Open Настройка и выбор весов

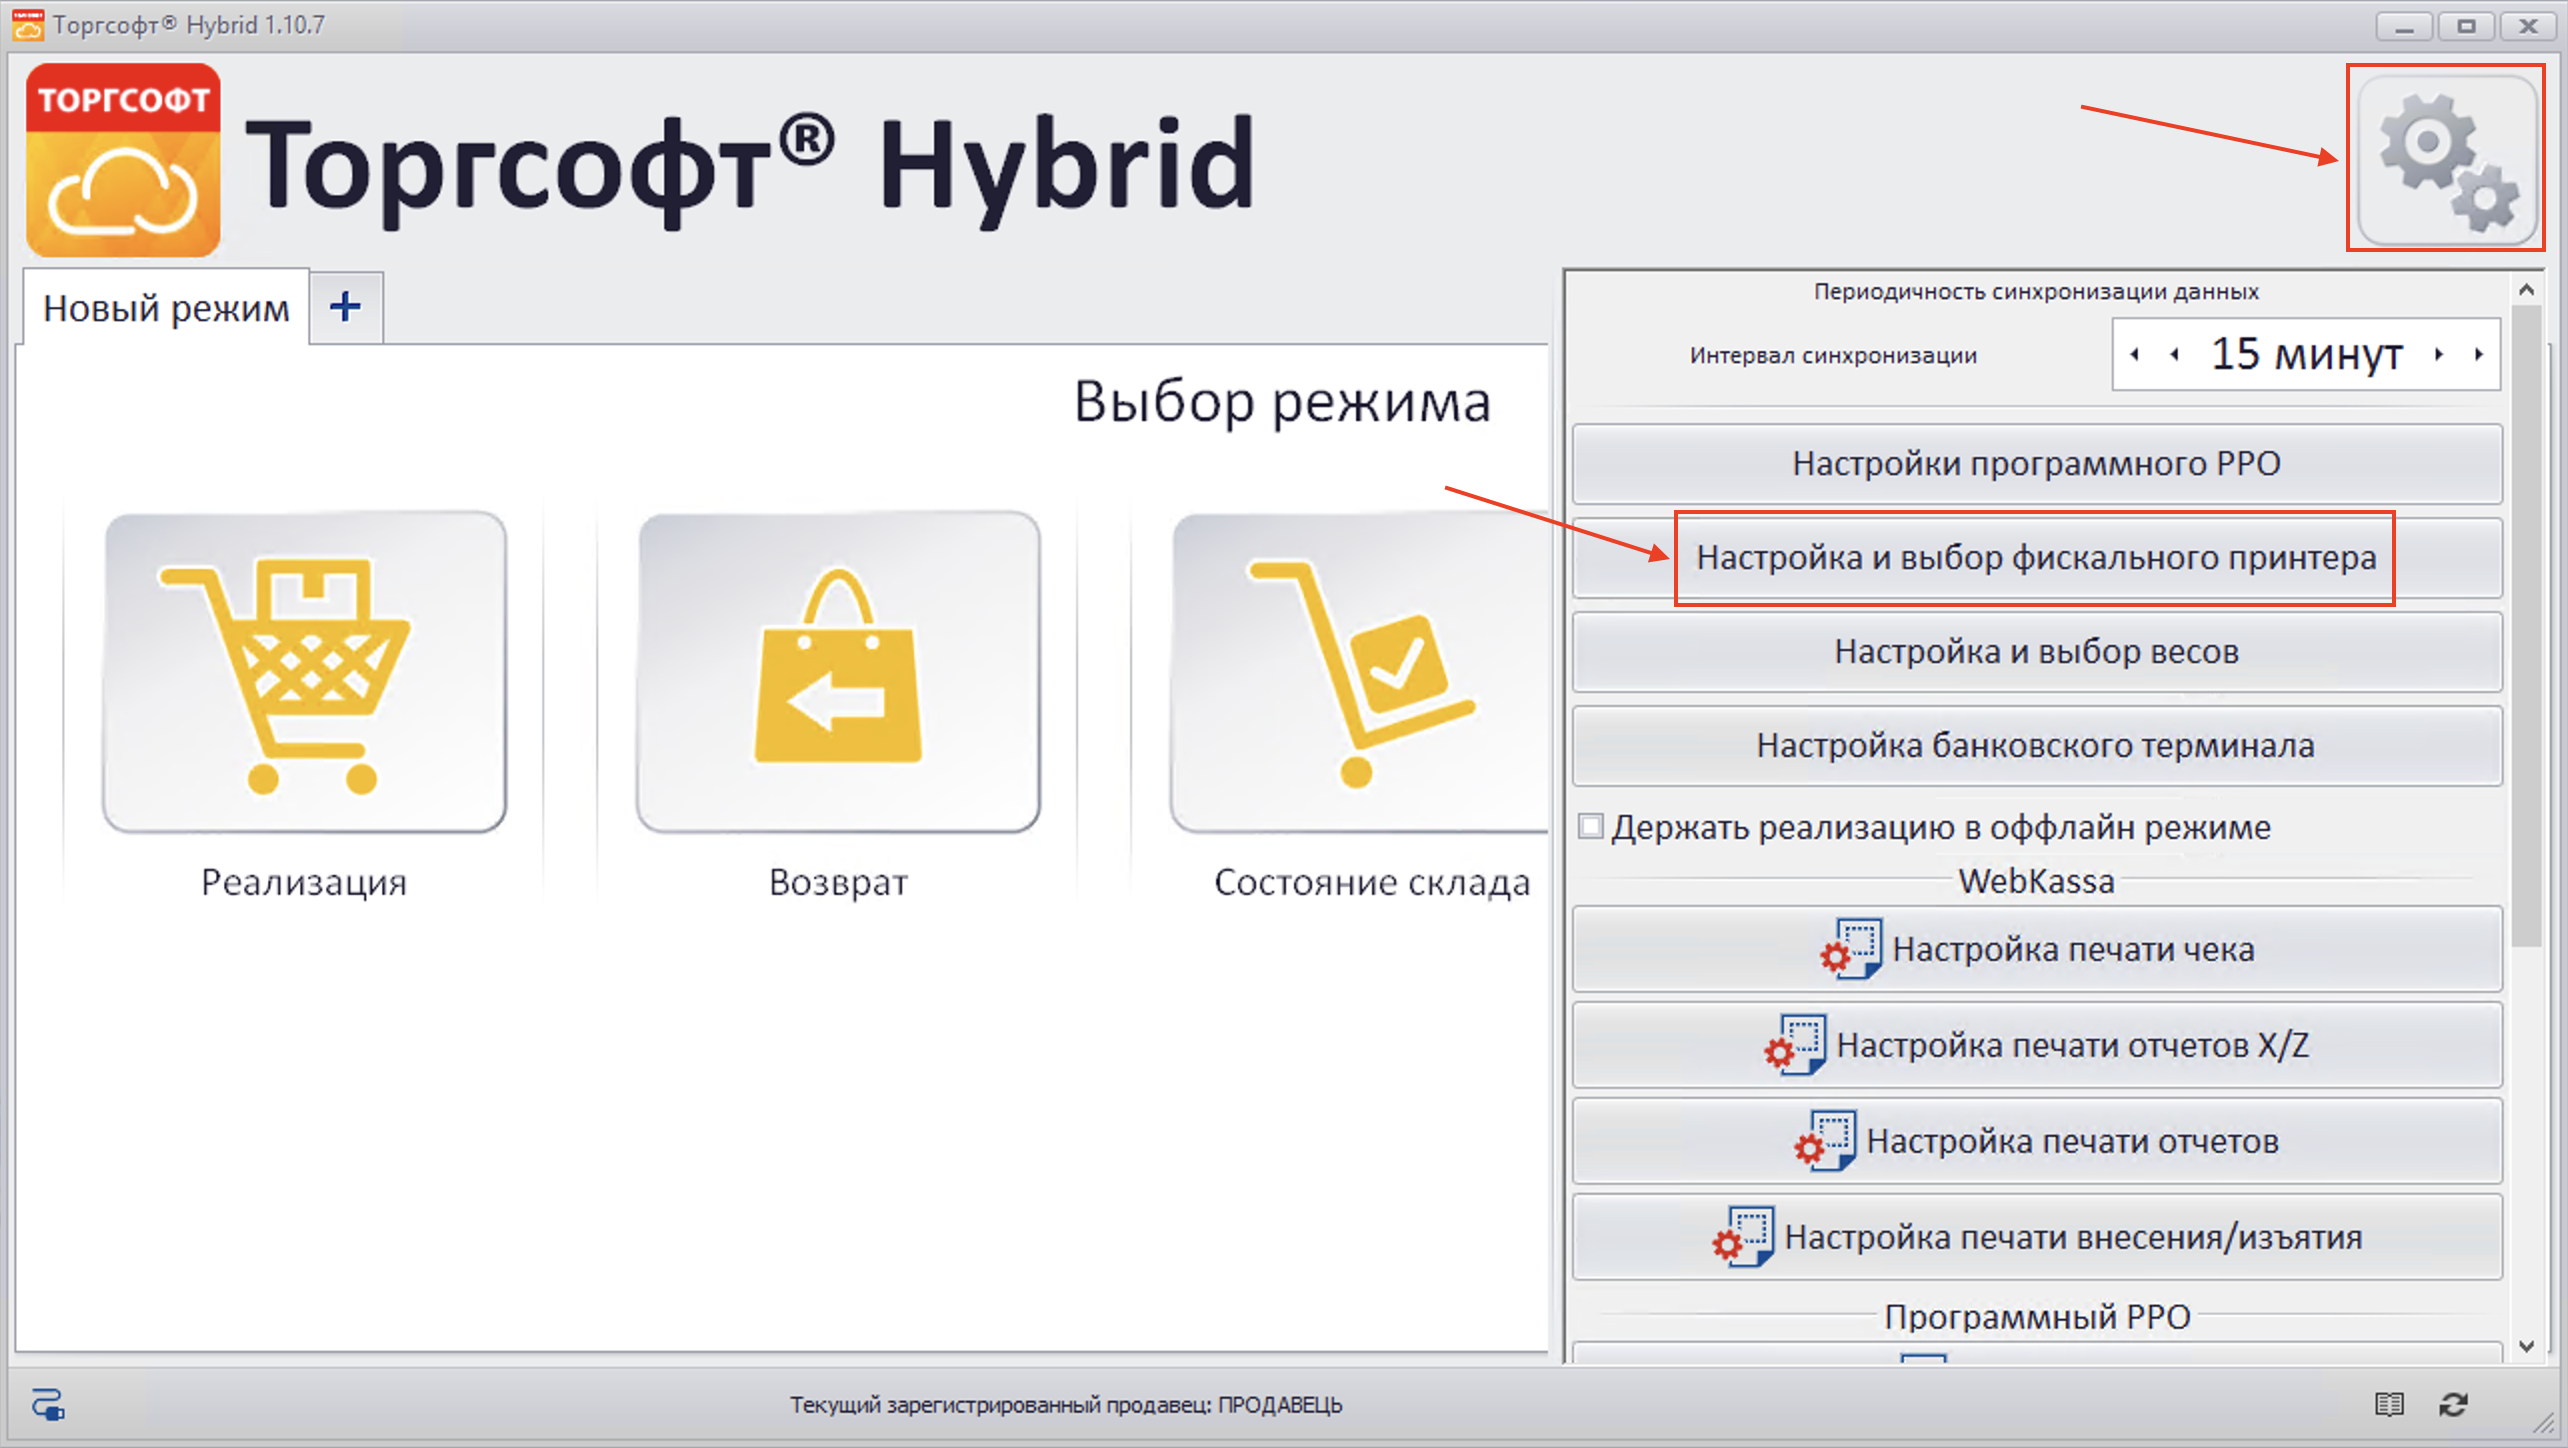pyautogui.click(x=2036, y=652)
